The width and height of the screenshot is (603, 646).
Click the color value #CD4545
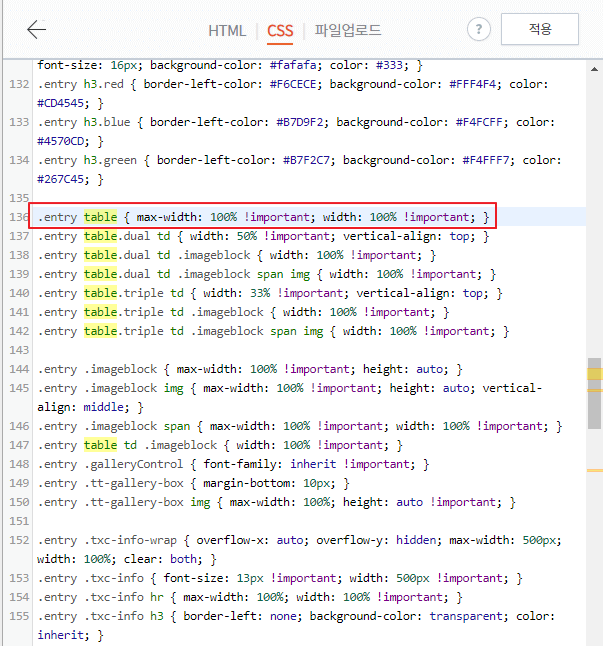(x=60, y=103)
